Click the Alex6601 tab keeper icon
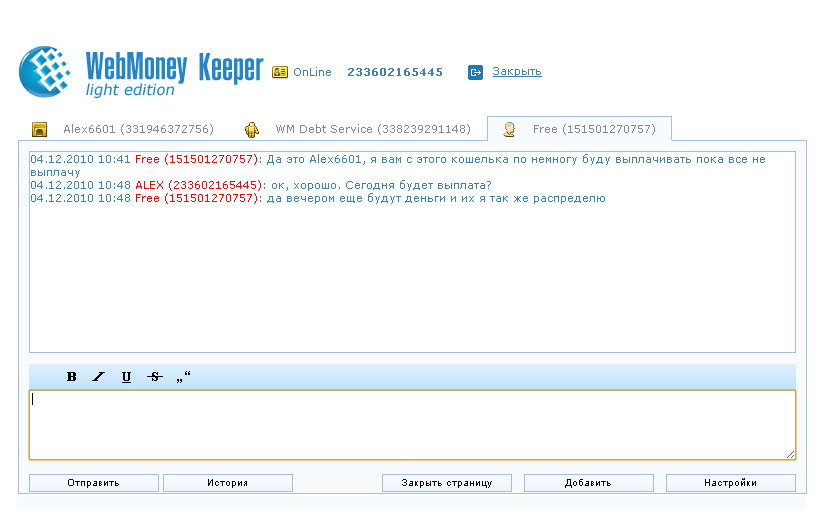832x530 pixels. coord(39,129)
